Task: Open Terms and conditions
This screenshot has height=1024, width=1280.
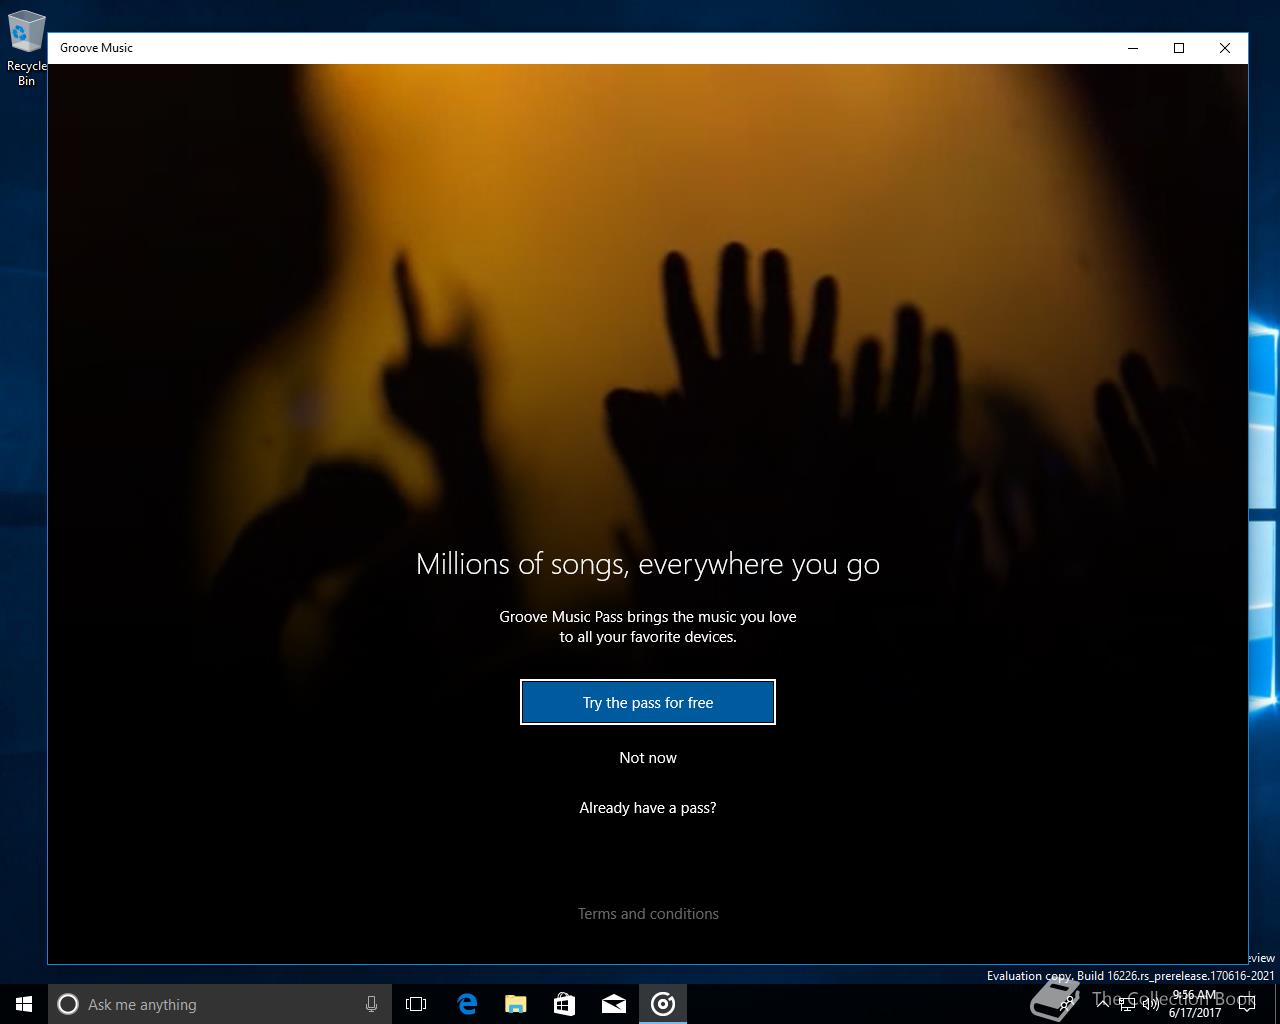Action: click(x=648, y=914)
